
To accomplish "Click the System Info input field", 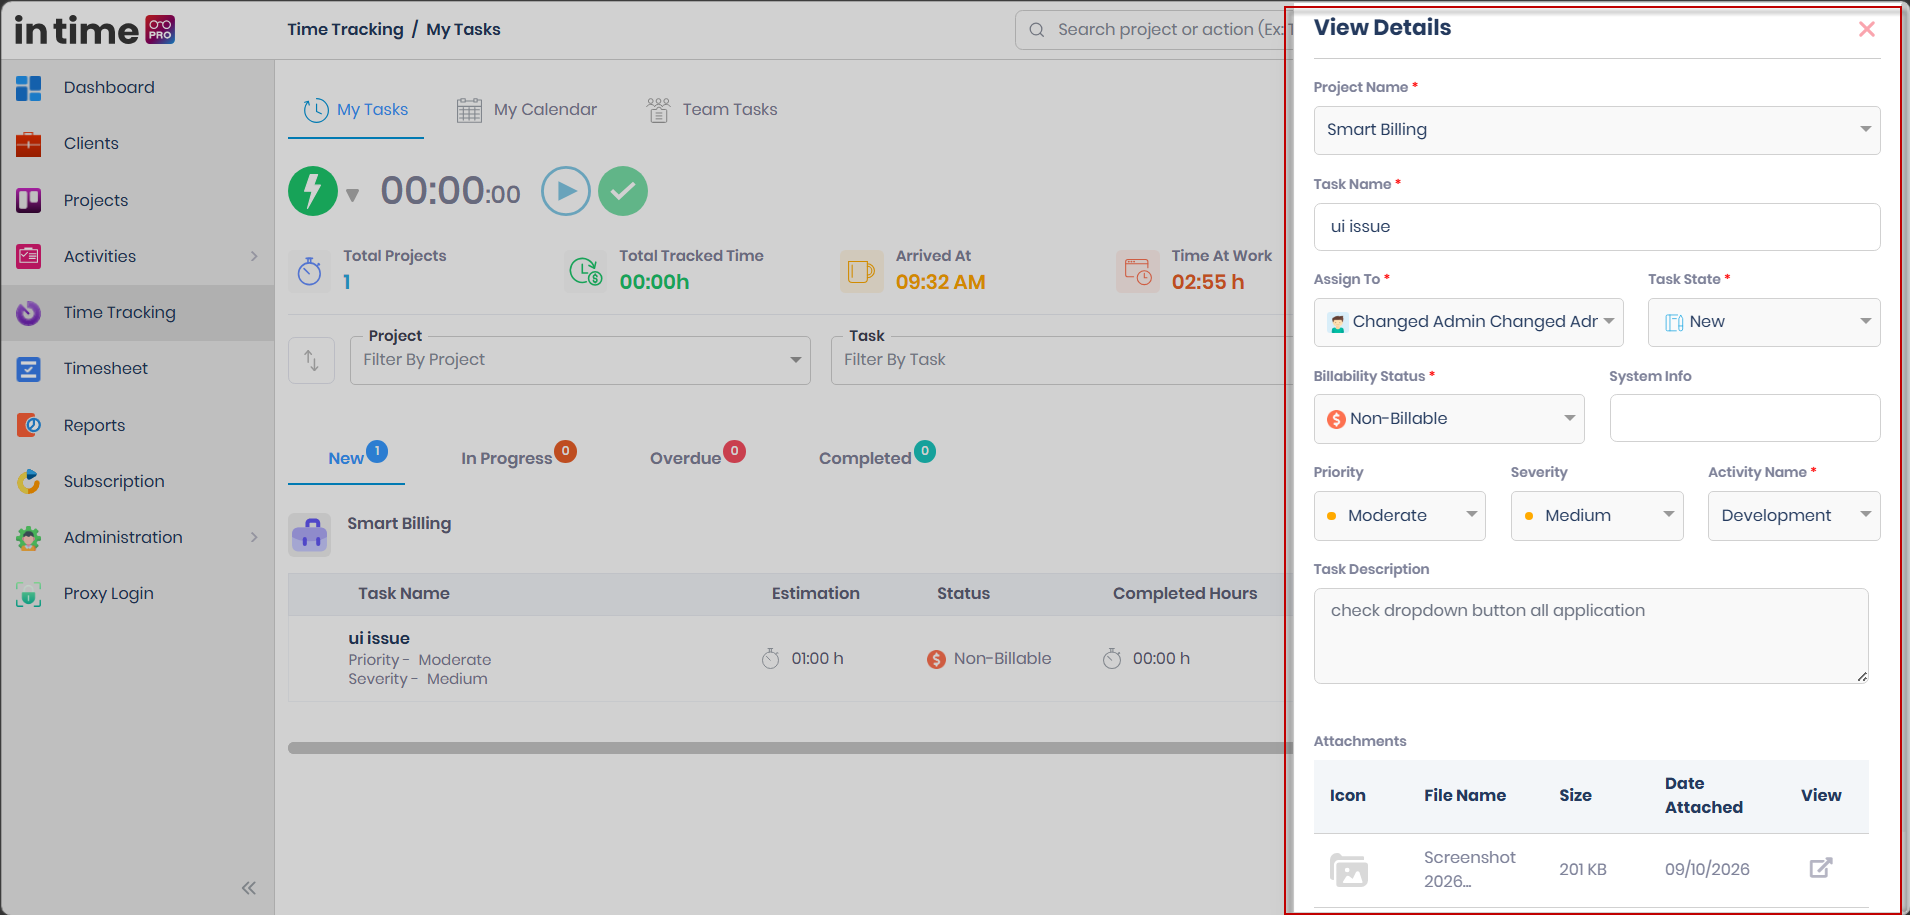I will [1745, 418].
